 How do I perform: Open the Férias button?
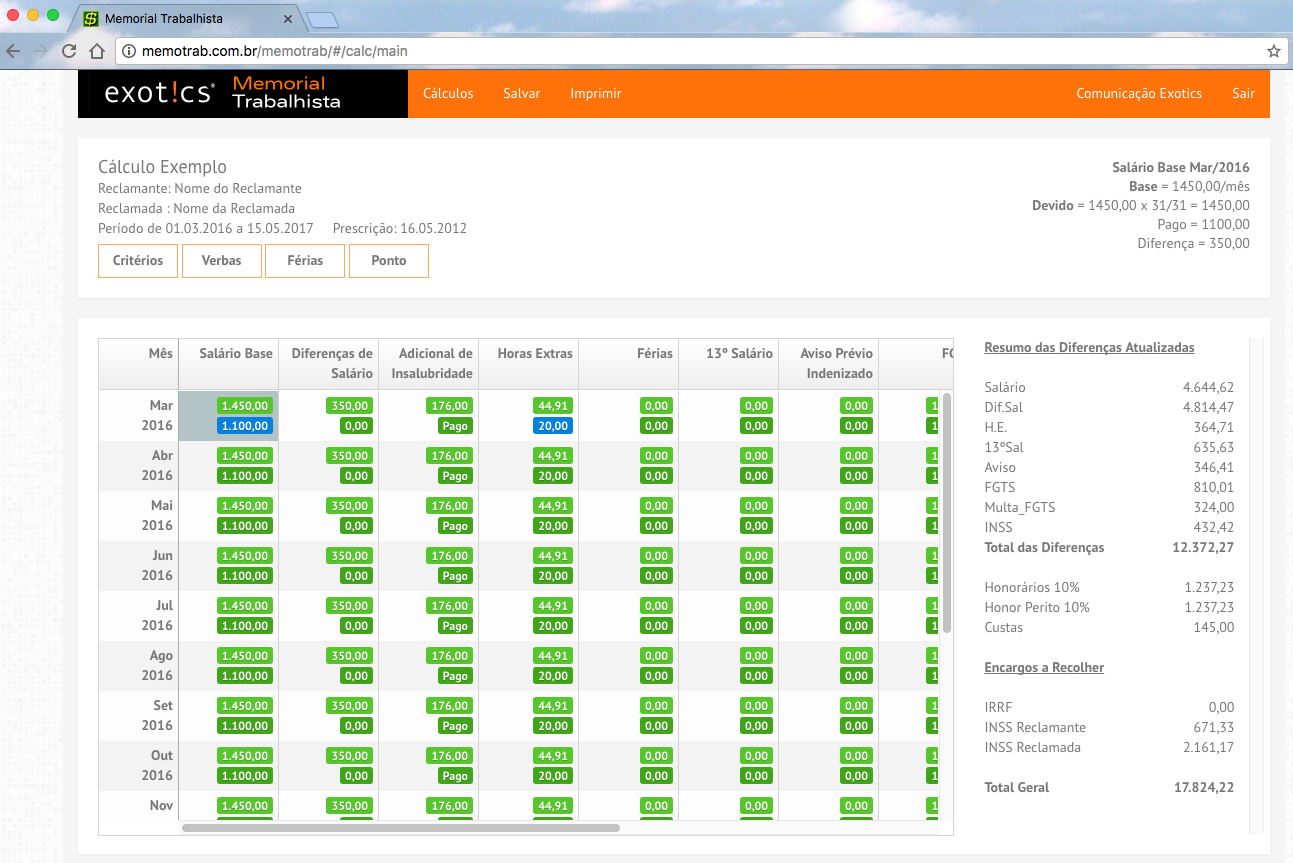coord(305,261)
